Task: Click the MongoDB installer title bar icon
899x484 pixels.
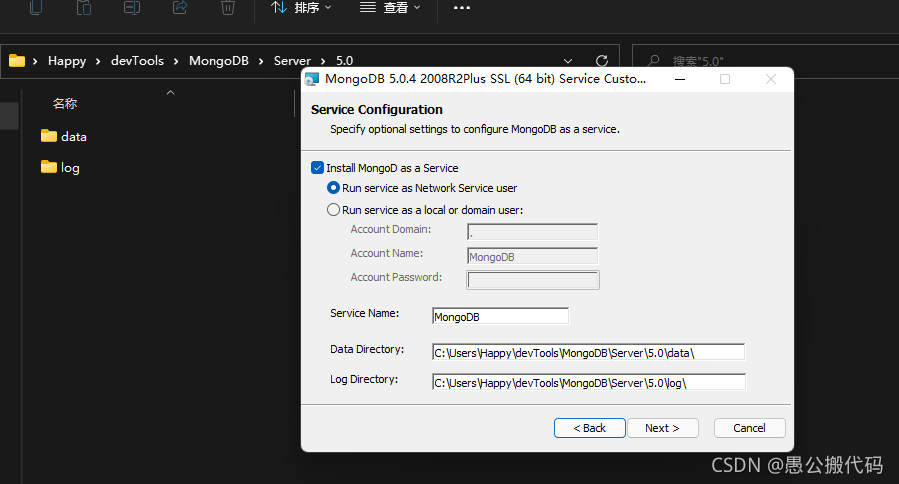Action: 311,79
